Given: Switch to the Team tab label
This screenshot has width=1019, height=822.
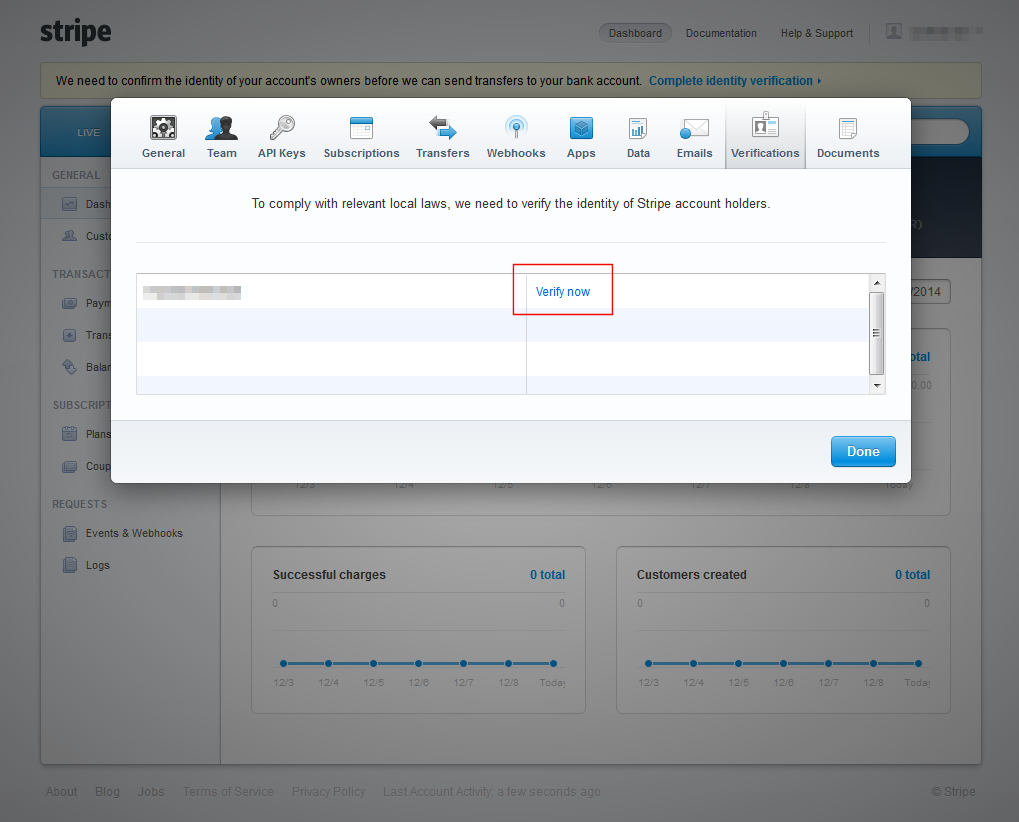Looking at the screenshot, I should coord(222,153).
